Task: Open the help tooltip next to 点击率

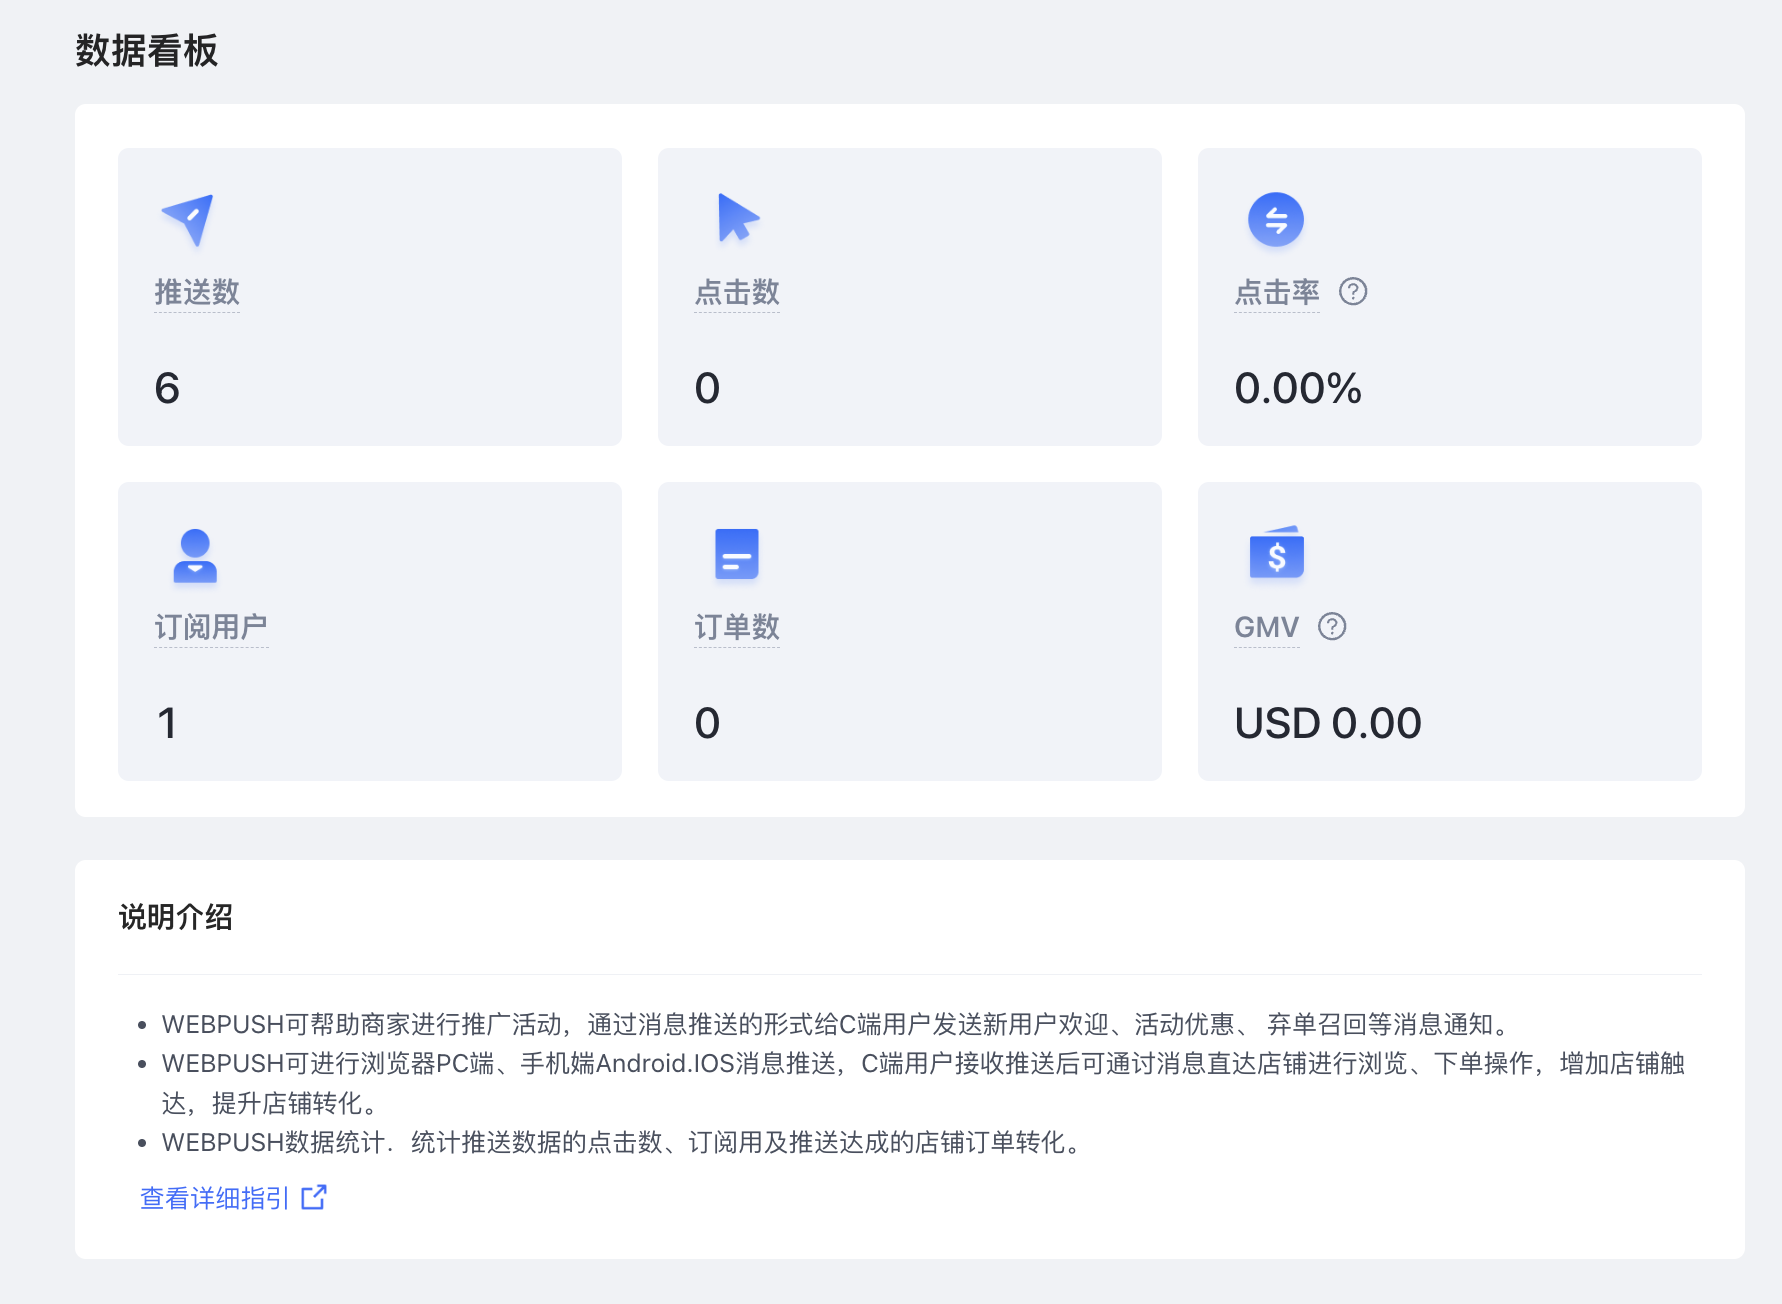Action: 1353,292
